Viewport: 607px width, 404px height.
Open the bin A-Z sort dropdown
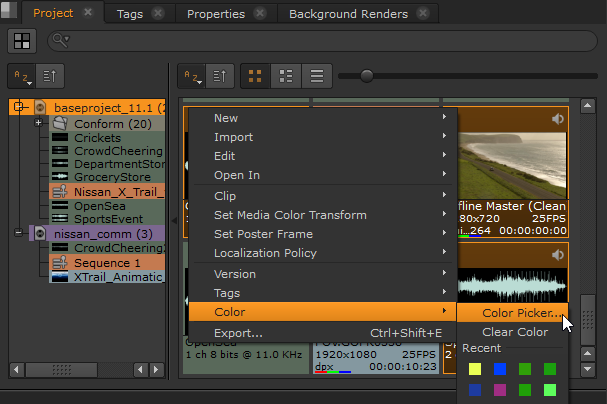(x=192, y=76)
